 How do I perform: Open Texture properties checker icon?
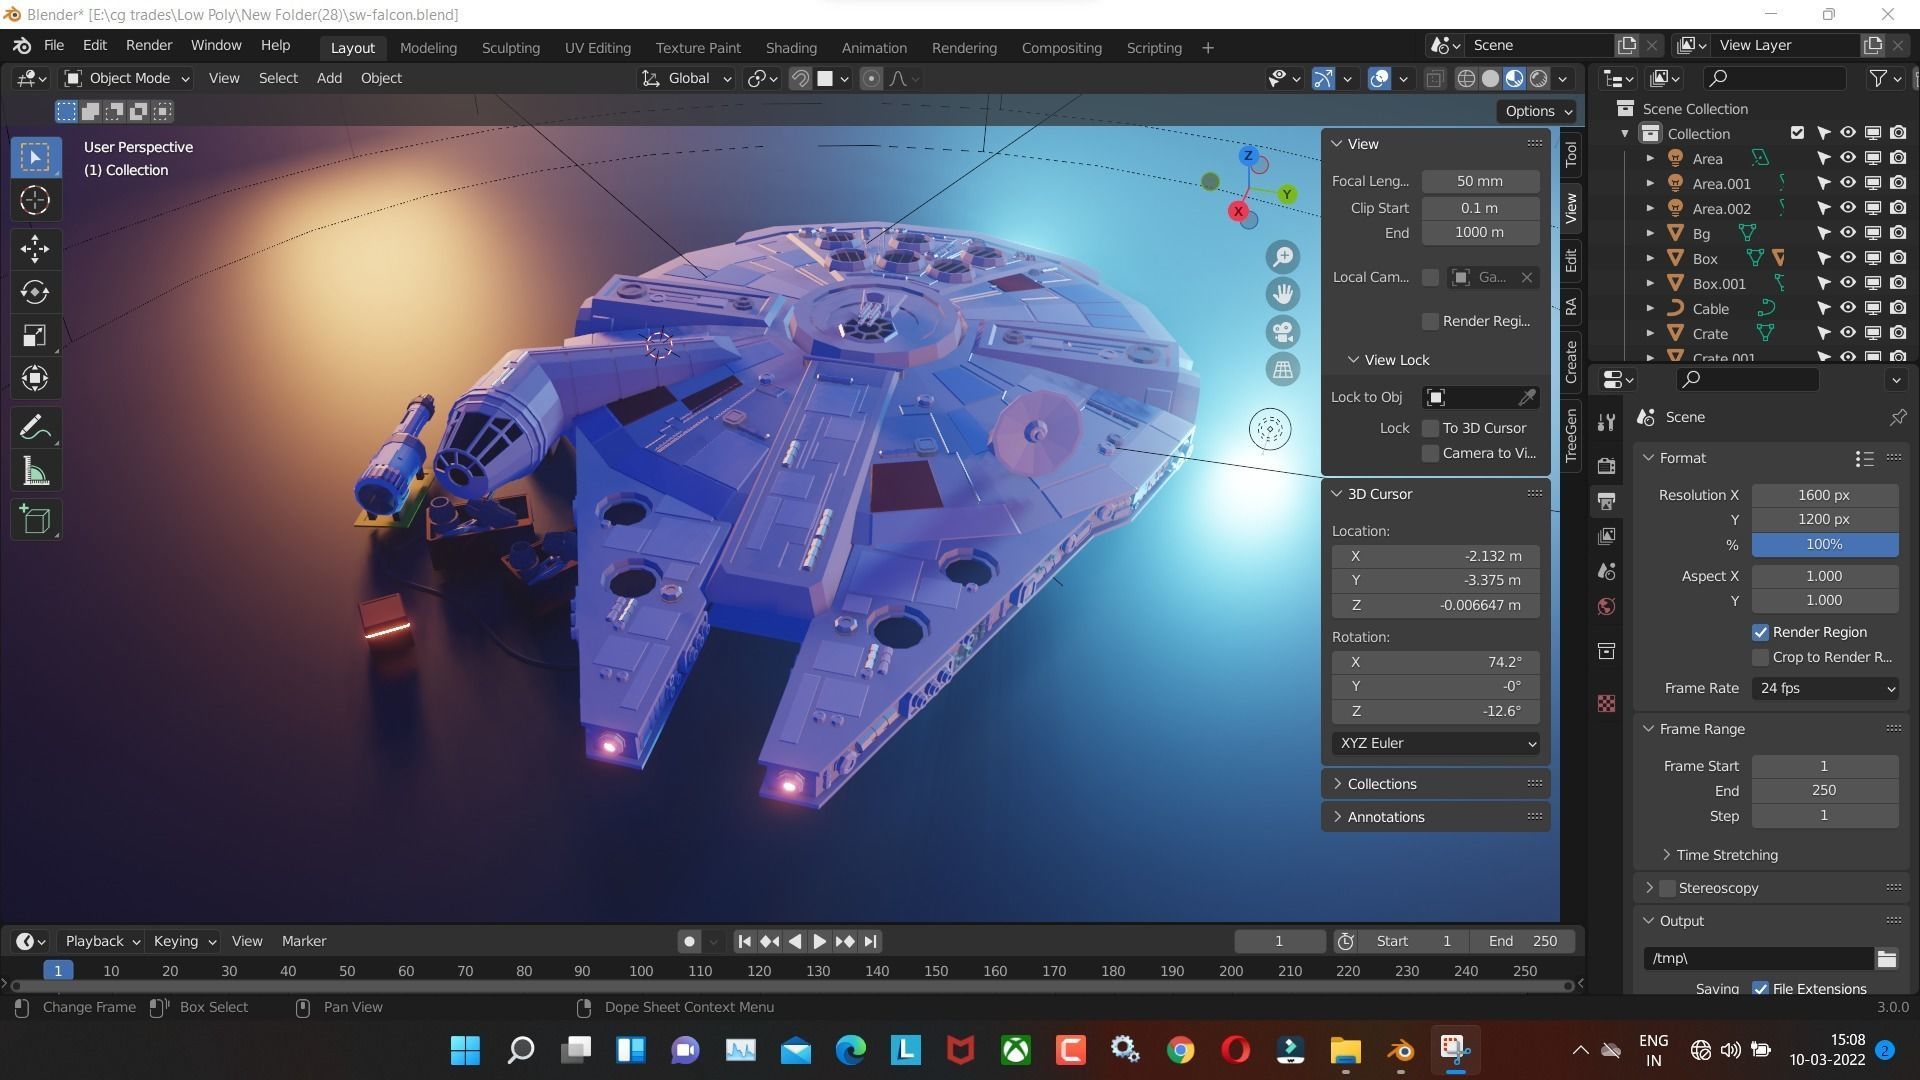coord(1606,704)
